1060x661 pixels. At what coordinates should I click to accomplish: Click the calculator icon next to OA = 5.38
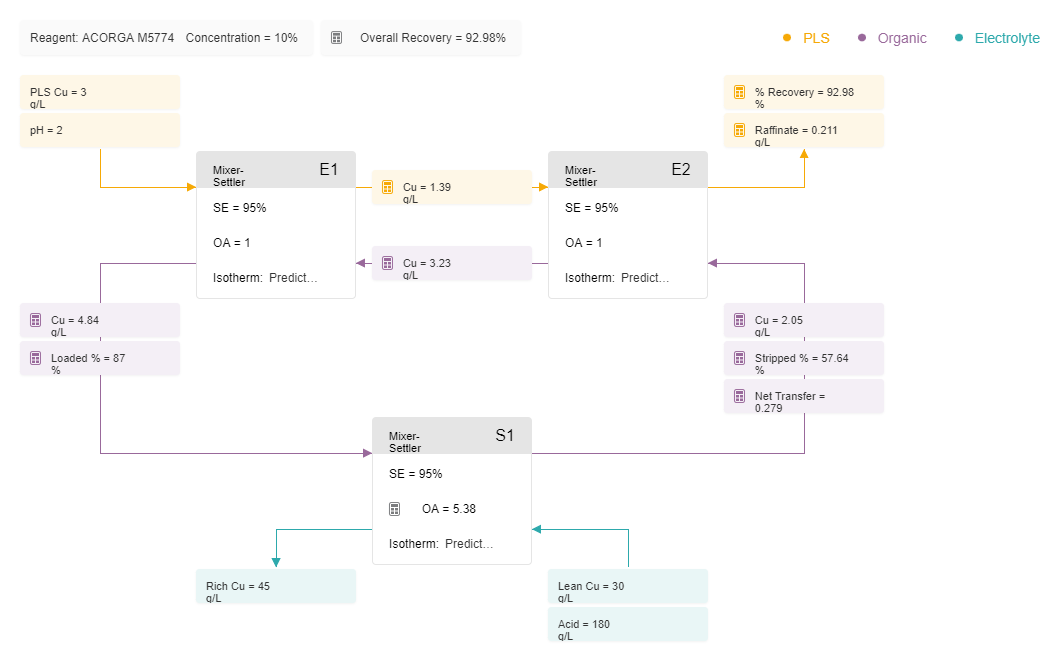coord(395,509)
